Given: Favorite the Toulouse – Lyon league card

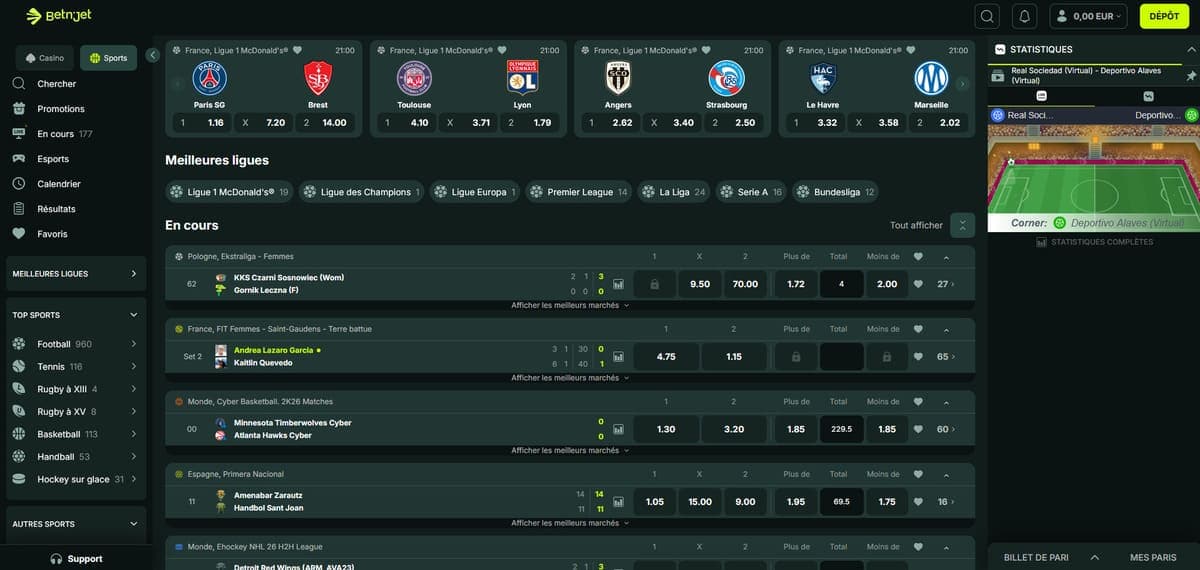Looking at the screenshot, I should [x=502, y=50].
